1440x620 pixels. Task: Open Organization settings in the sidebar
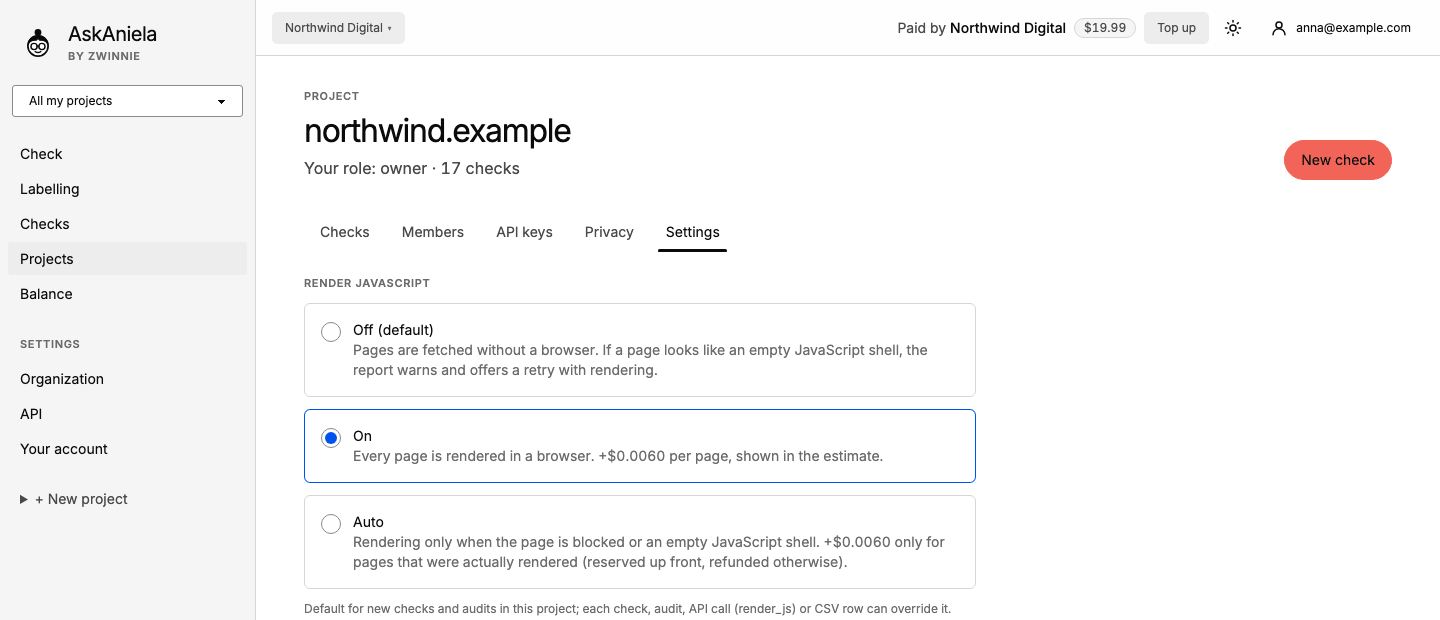pos(127,379)
